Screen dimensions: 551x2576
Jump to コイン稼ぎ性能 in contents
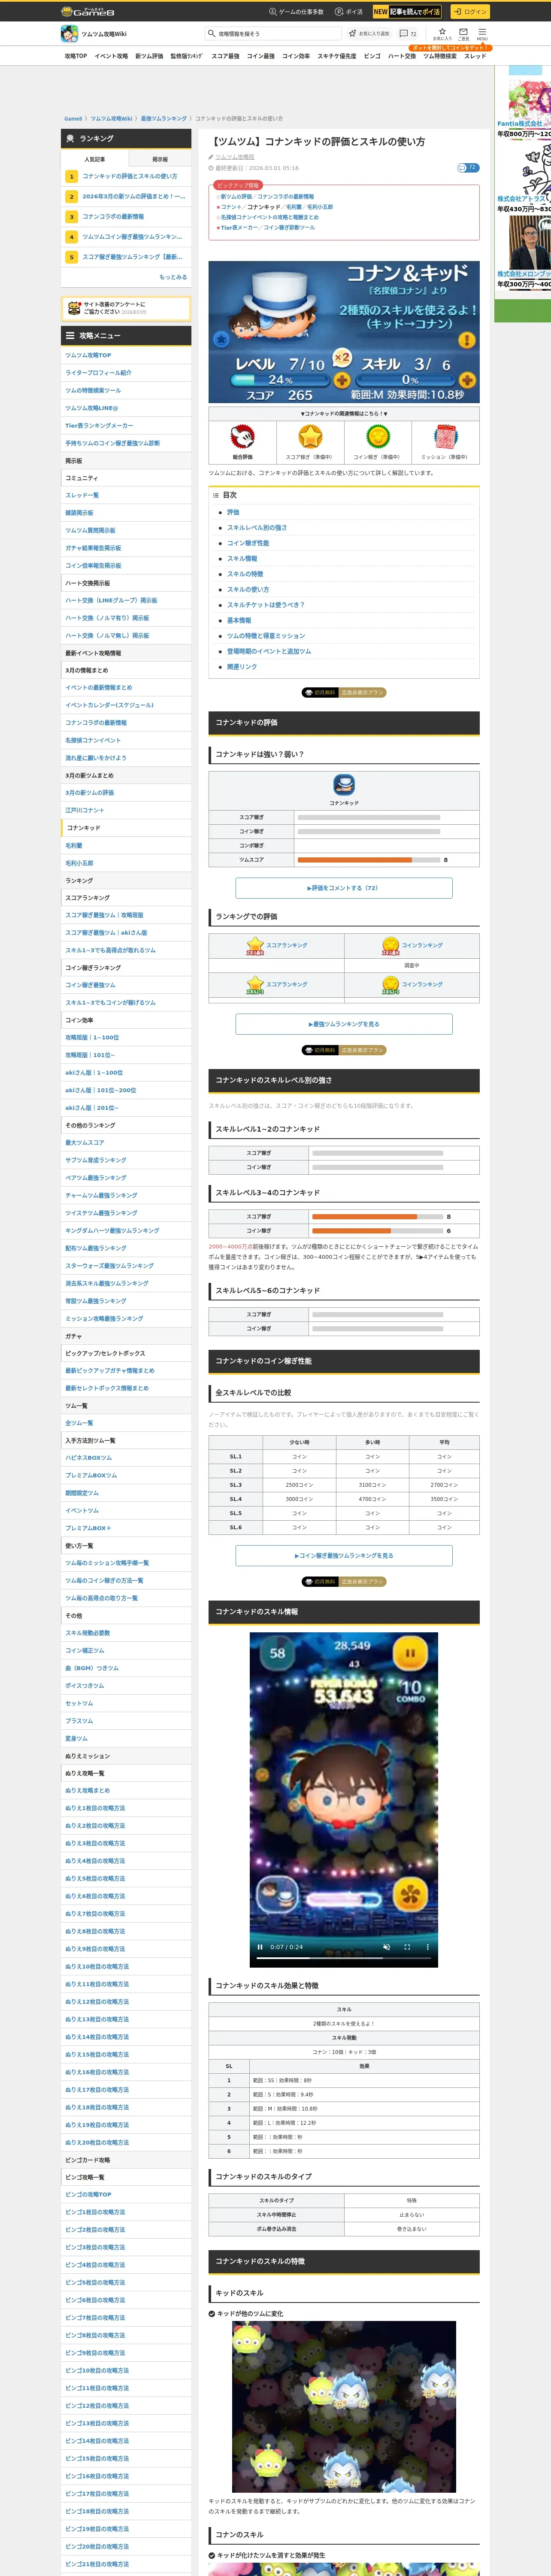(x=248, y=543)
